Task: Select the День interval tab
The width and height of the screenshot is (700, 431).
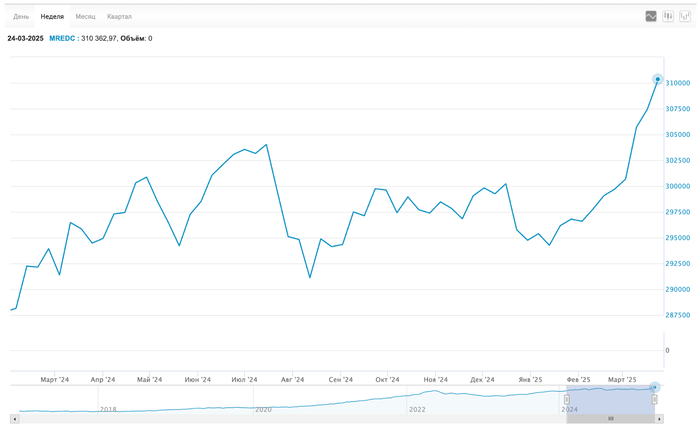Action: (21, 17)
